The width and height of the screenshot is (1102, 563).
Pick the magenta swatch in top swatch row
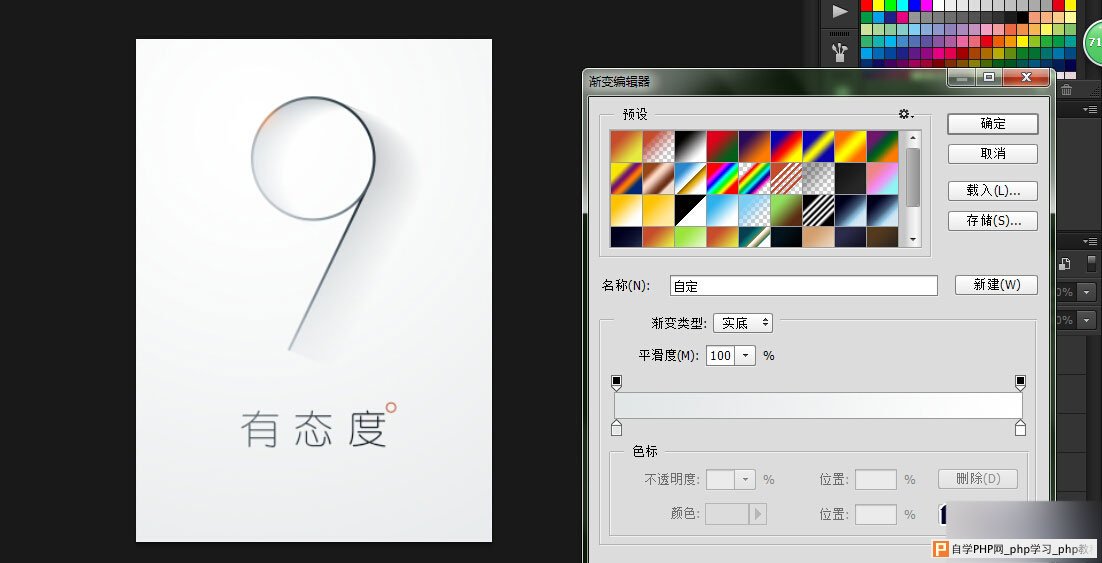pos(926,5)
